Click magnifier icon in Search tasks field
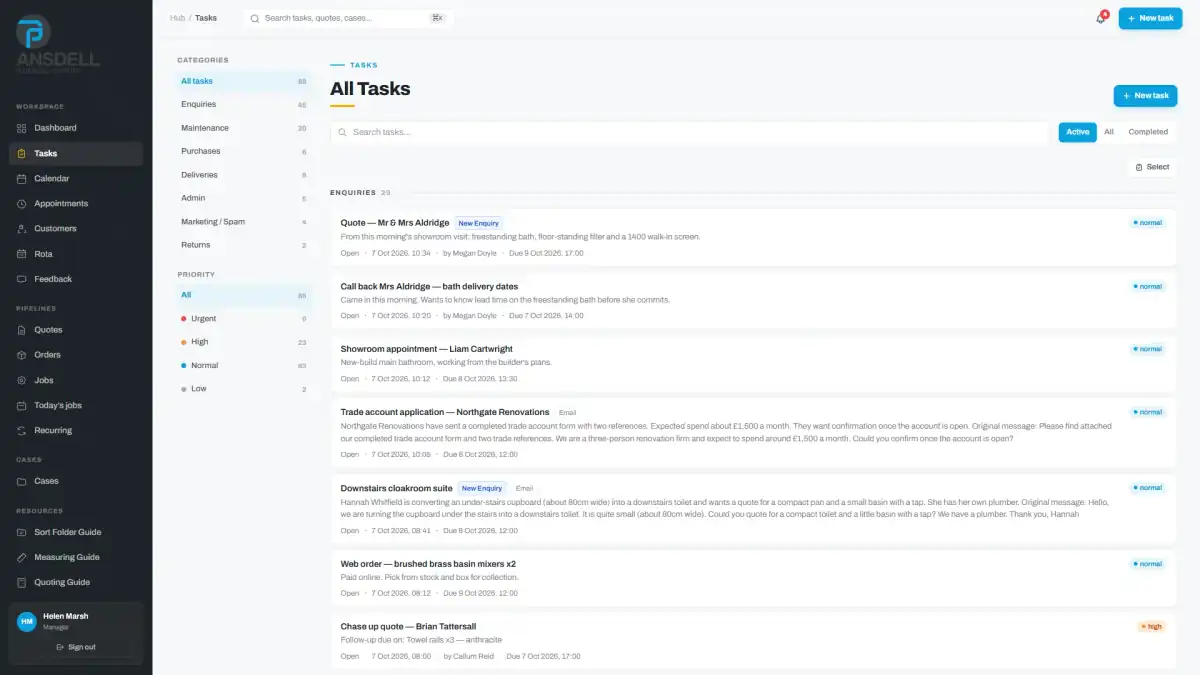1200x675 pixels. (x=343, y=132)
